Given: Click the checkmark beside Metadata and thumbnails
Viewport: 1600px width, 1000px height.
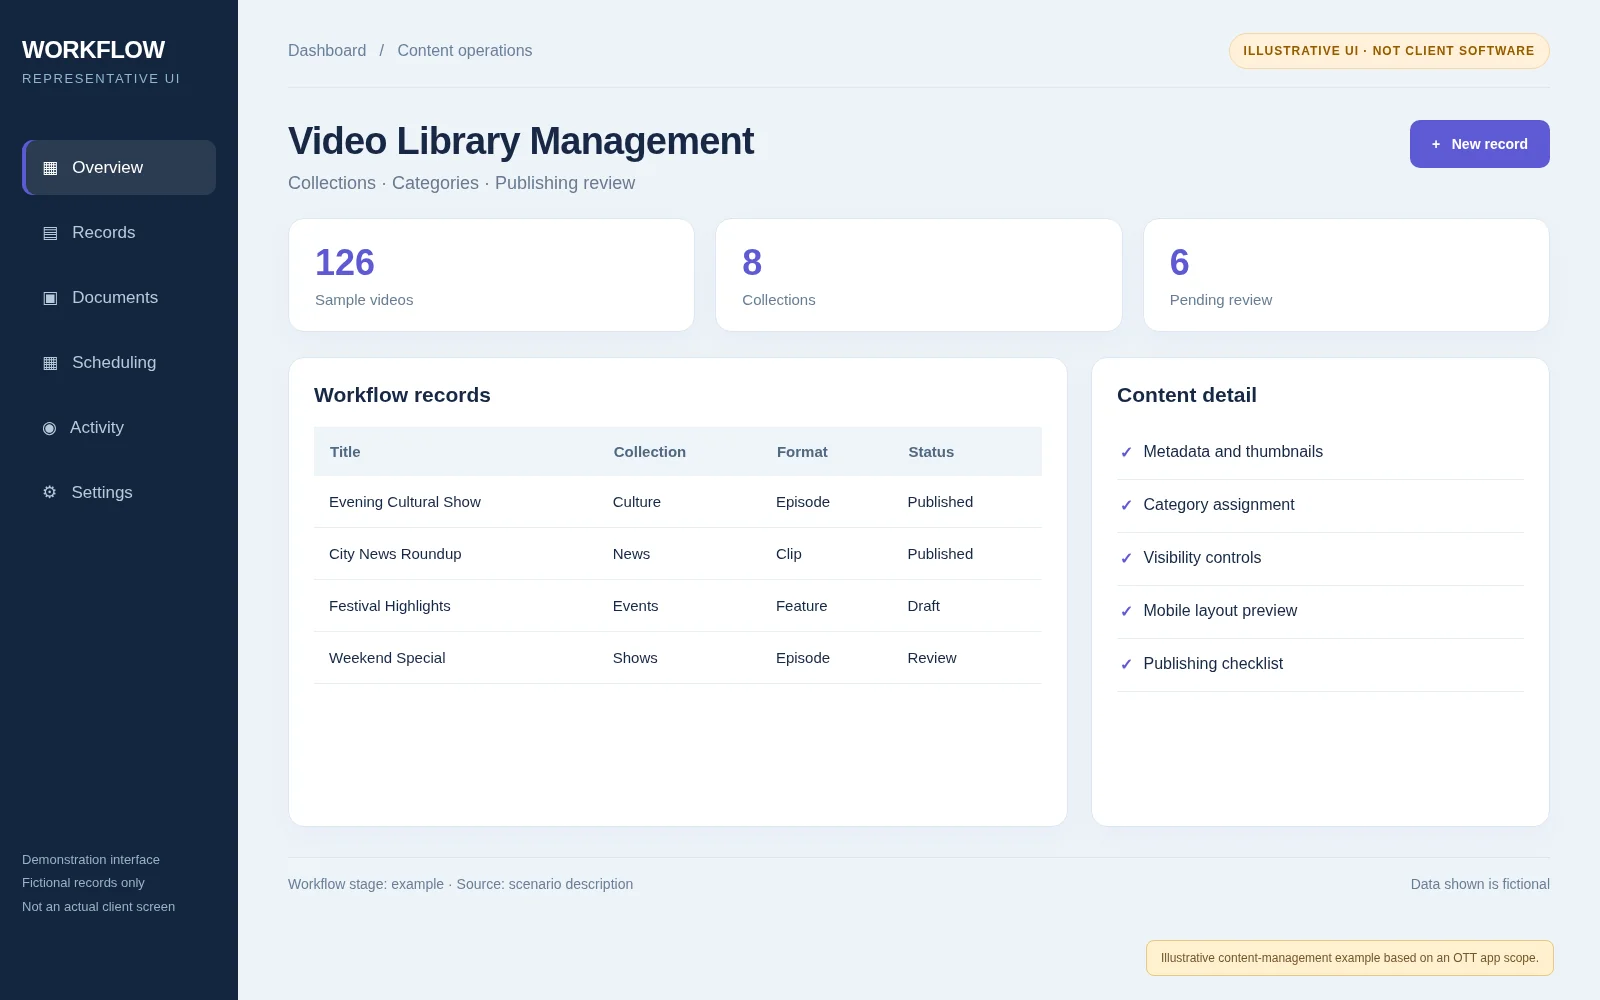Looking at the screenshot, I should tap(1126, 452).
